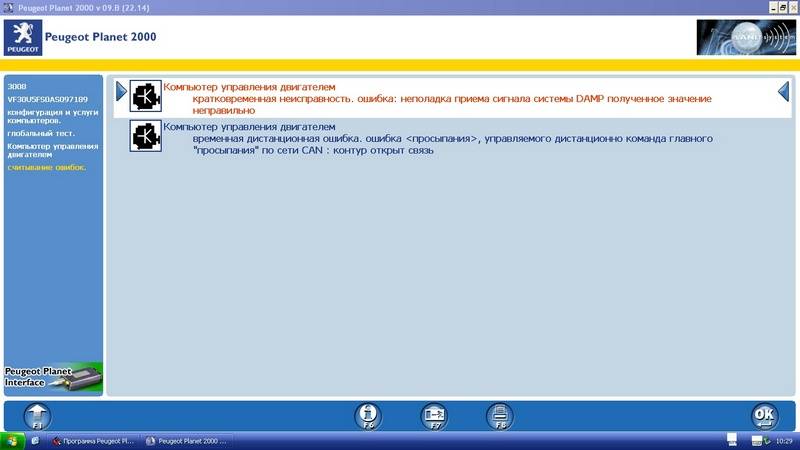Click the left blue selection arrow
Screen dimensions: 800x450
coord(121,92)
